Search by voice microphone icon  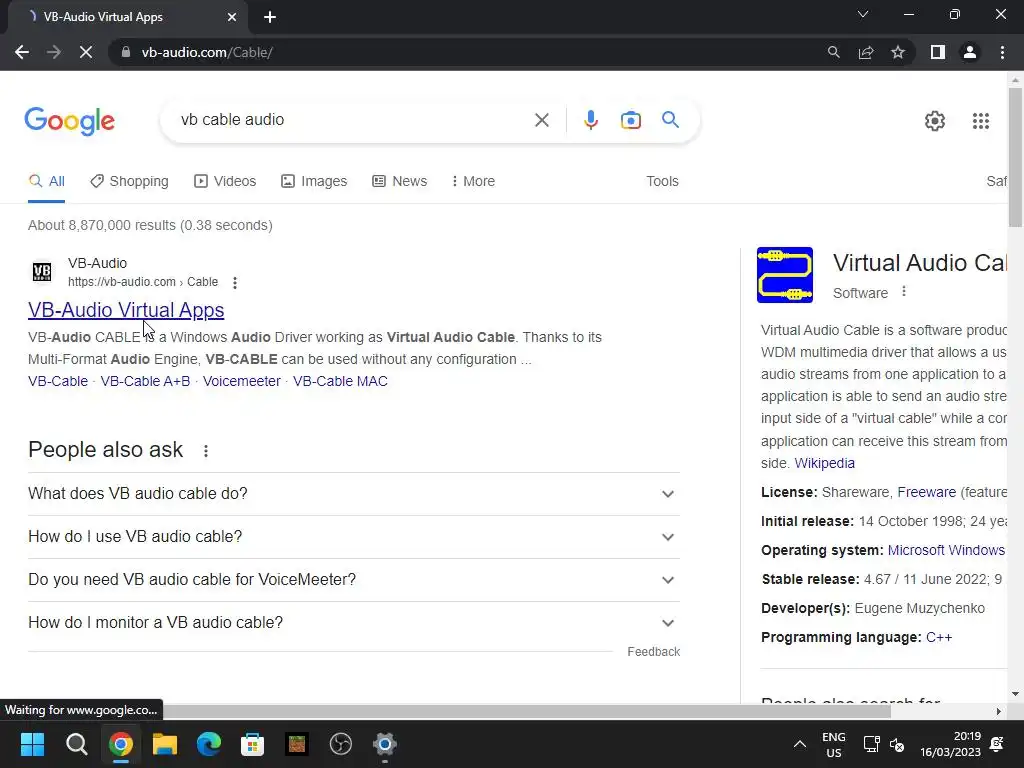590,120
